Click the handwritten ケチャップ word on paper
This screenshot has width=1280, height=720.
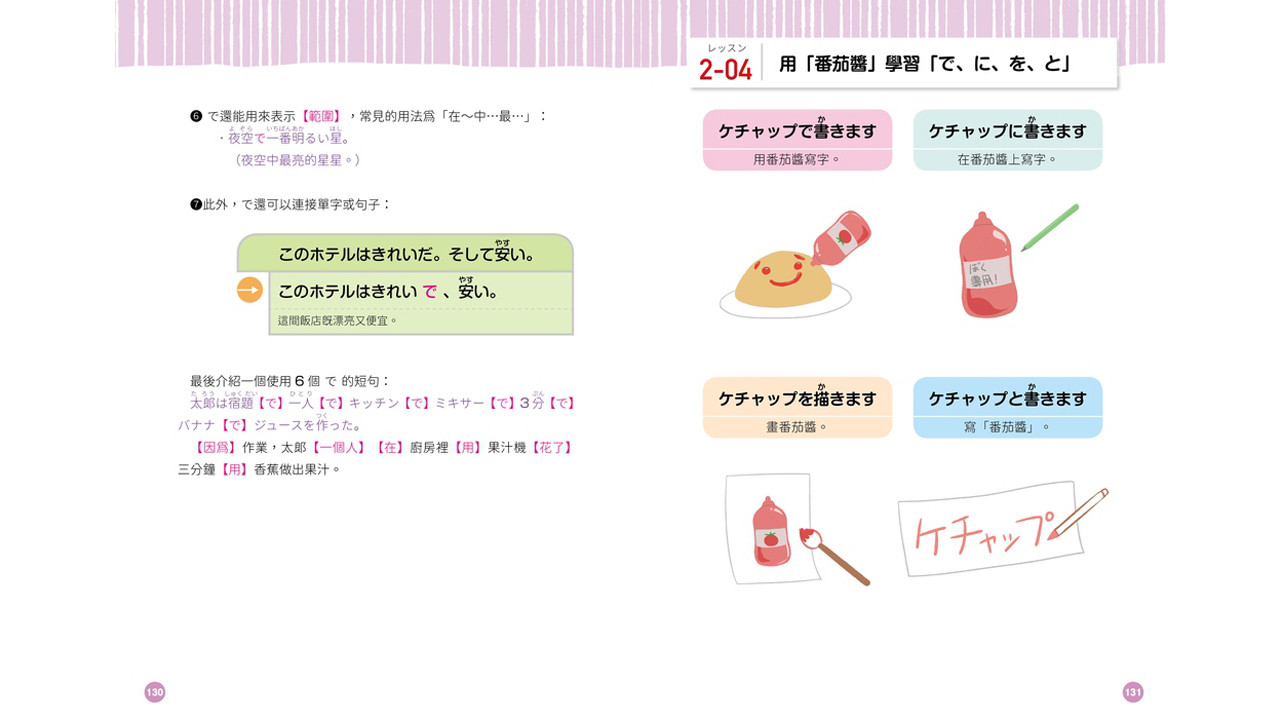click(x=985, y=533)
